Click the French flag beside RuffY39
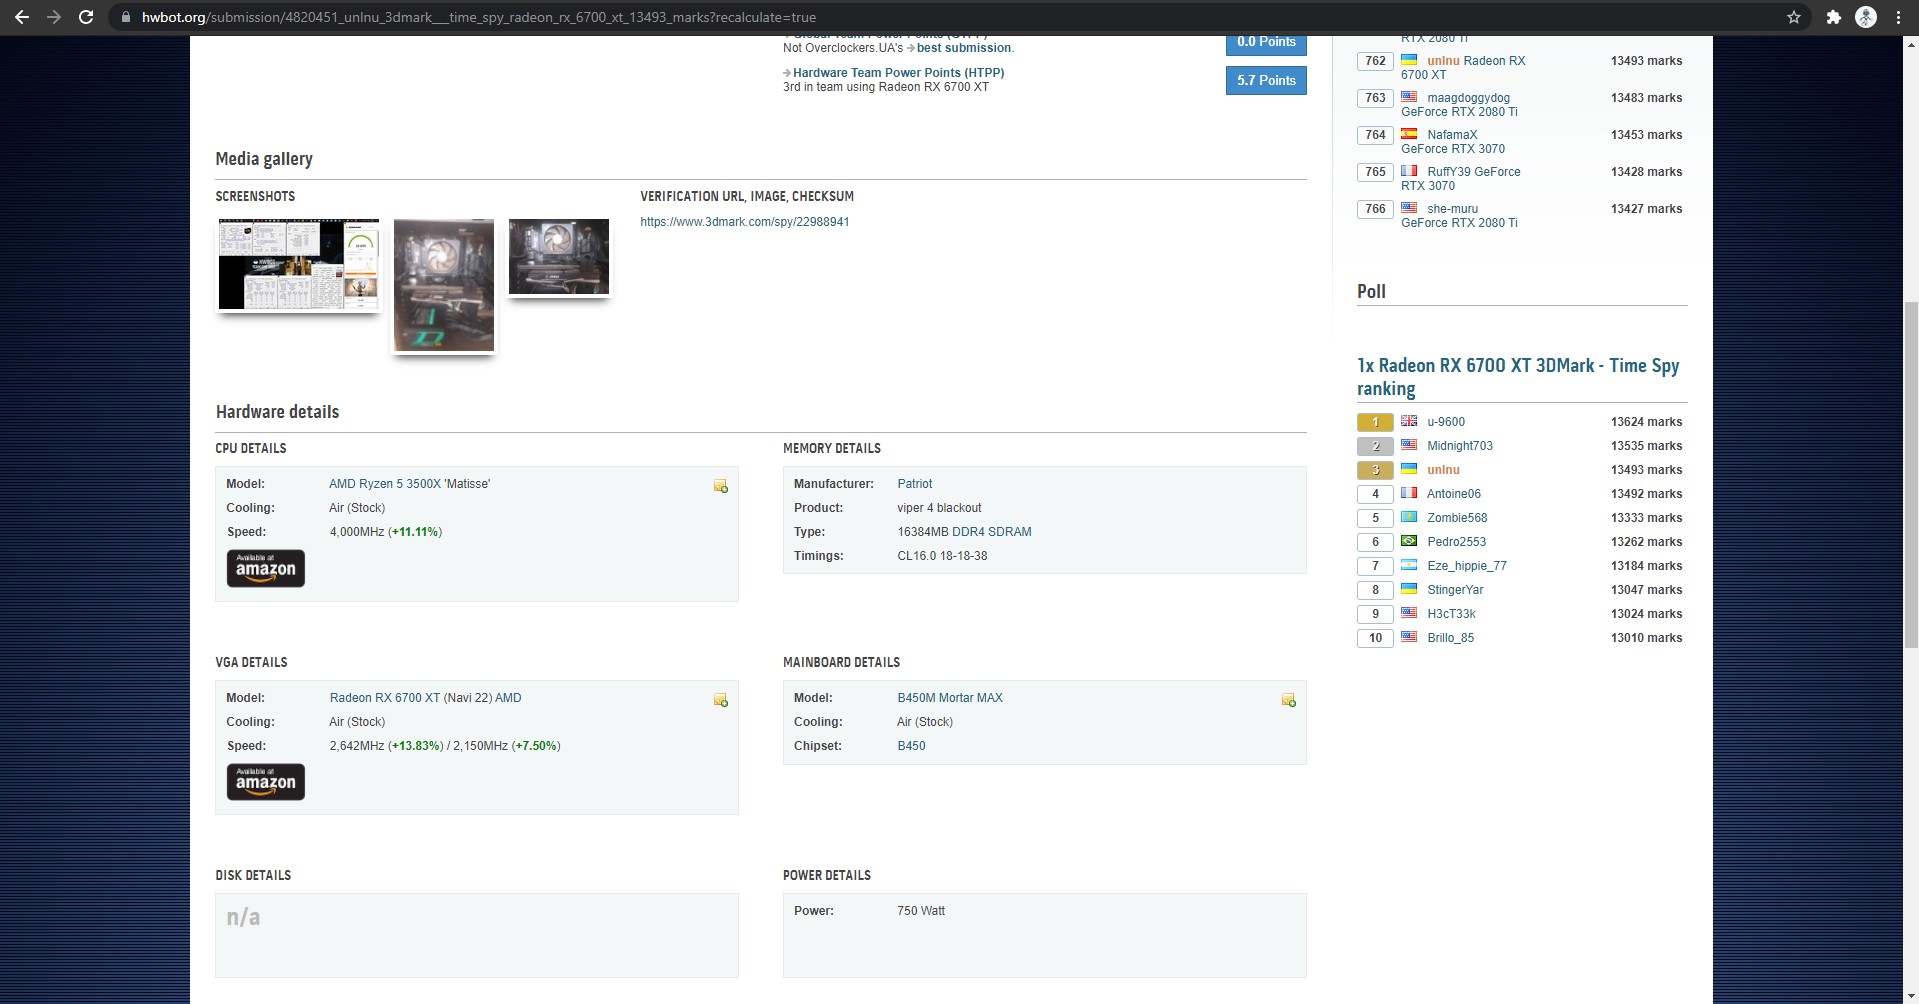Screen dimensions: 1919x1004 1409,171
